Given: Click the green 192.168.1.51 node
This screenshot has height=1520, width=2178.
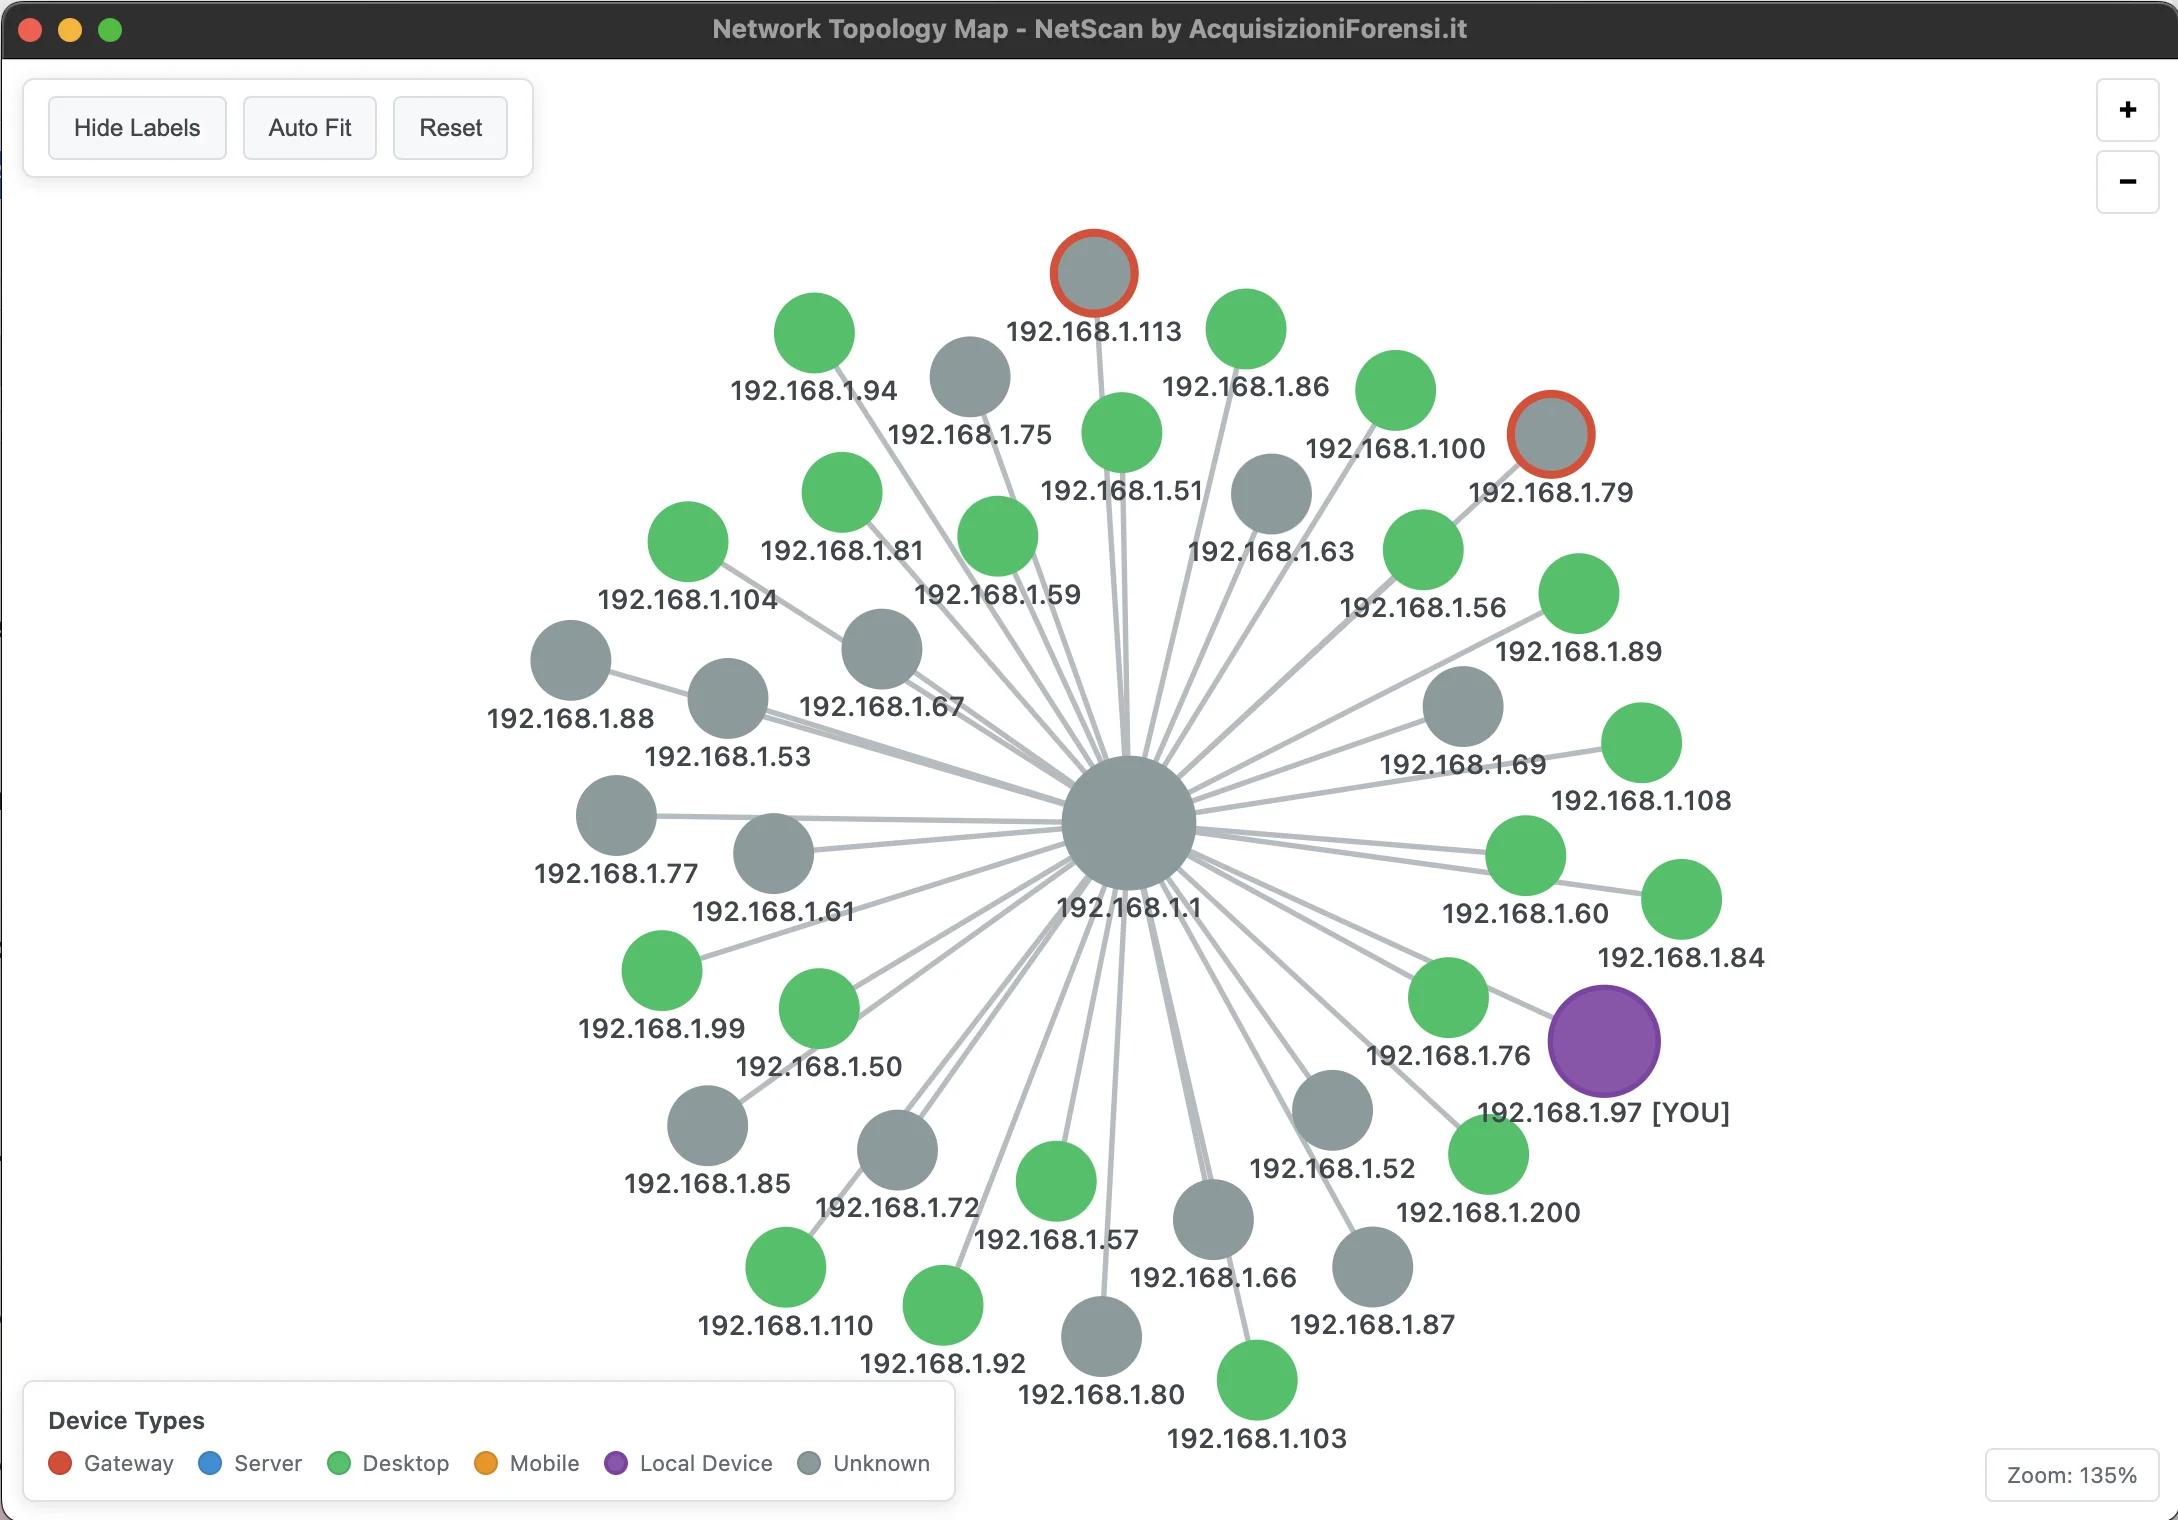Looking at the screenshot, I should 1122,433.
